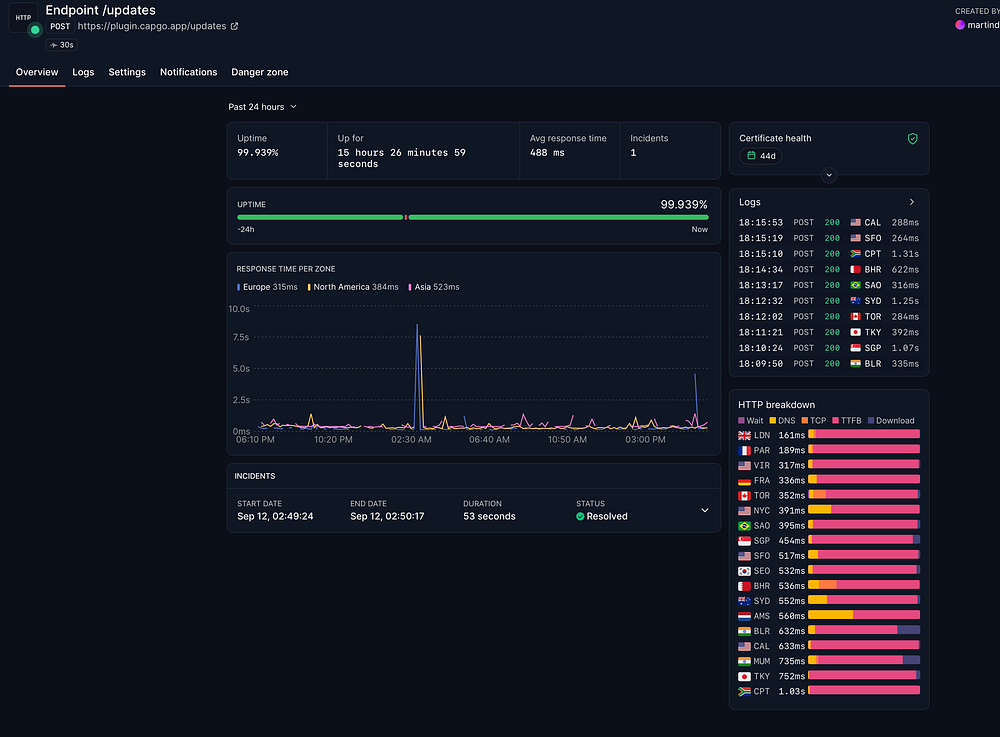Screen dimensions: 1000x737
Task: Click the certificate health shield icon
Action: (x=912, y=139)
